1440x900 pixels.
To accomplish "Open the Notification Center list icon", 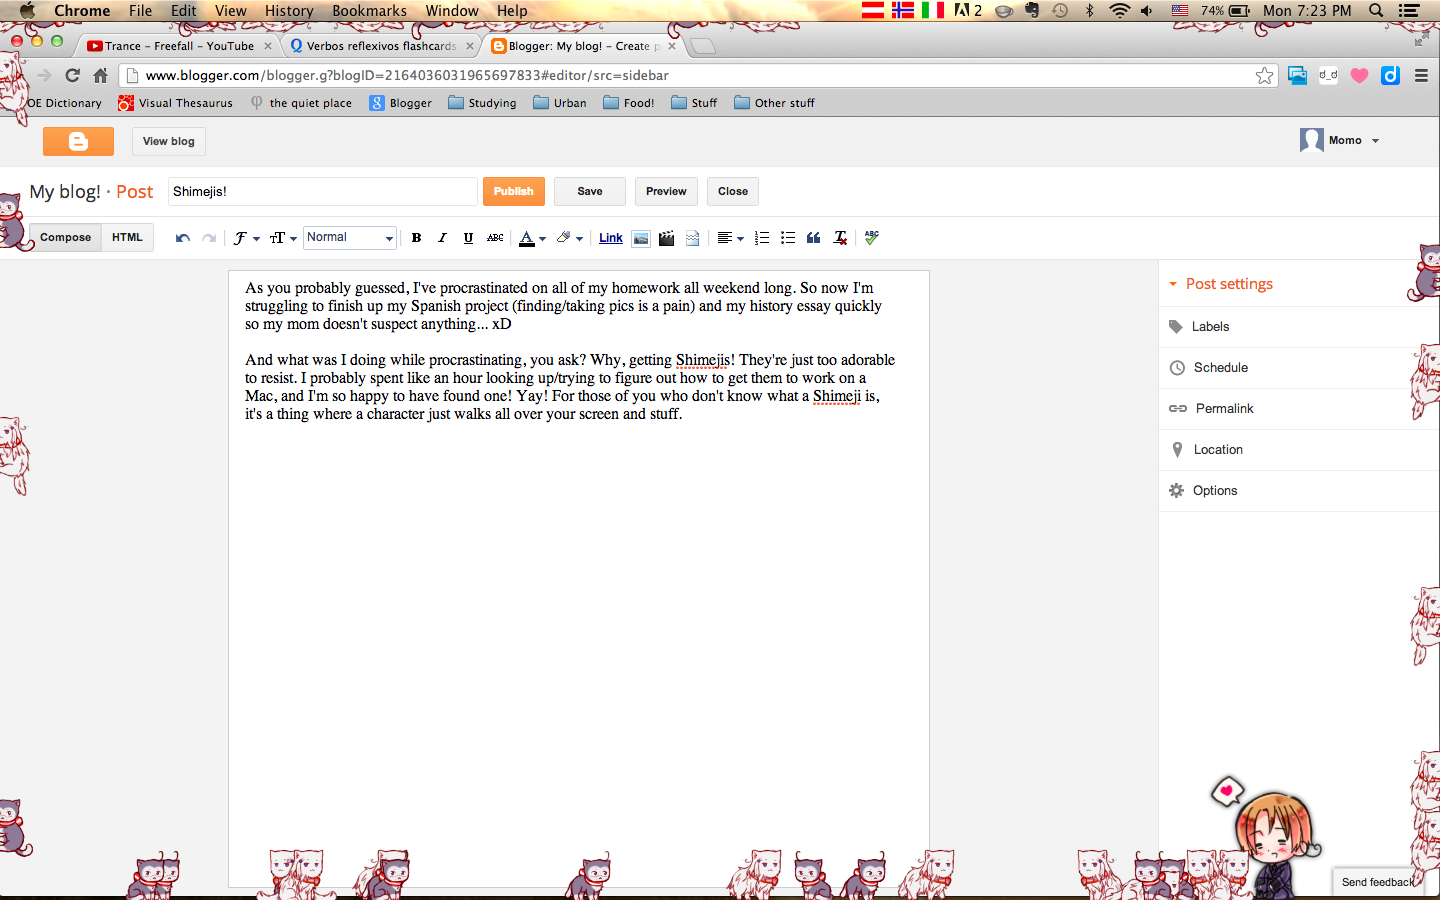I will click(x=1409, y=11).
